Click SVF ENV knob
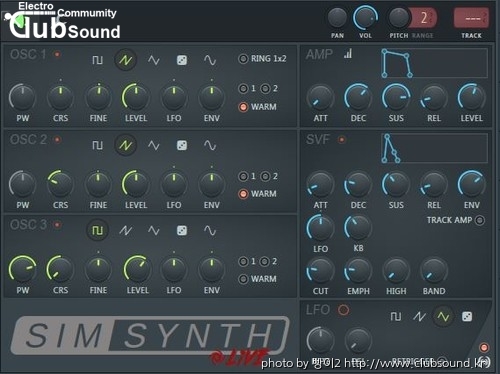 pos(471,184)
